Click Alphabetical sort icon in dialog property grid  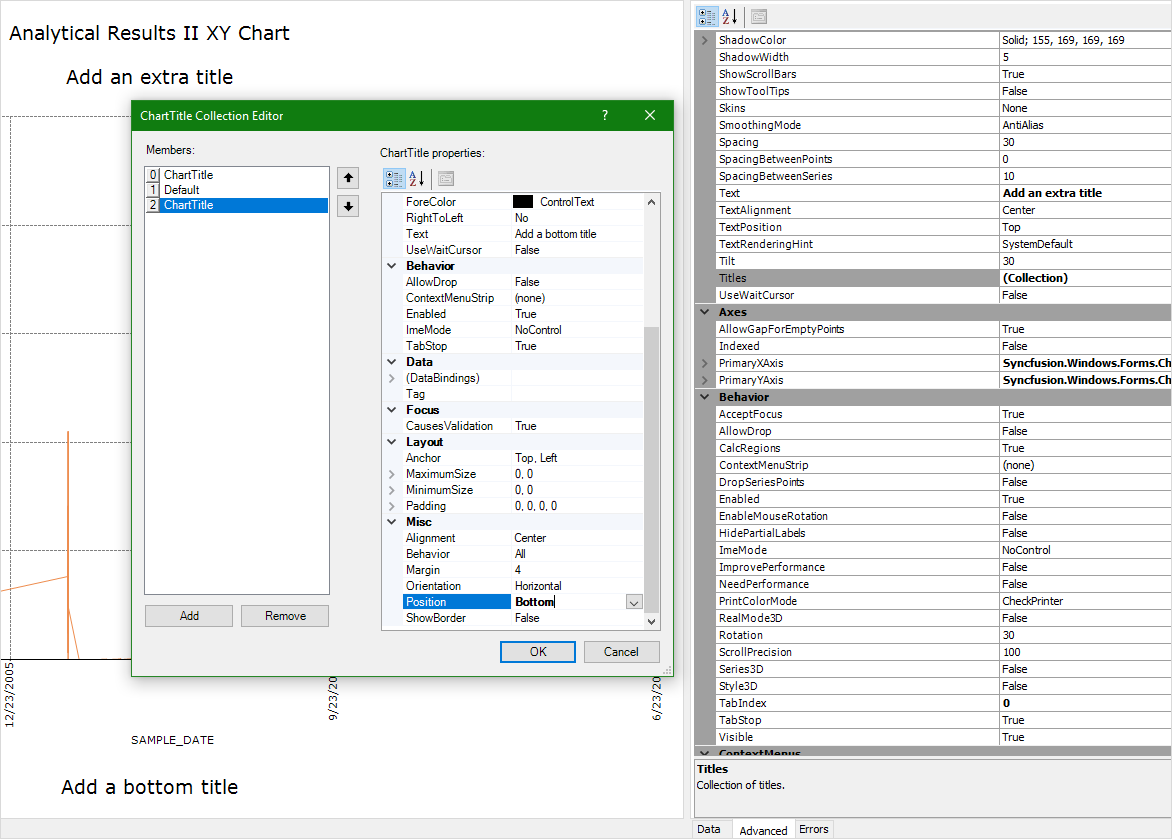[417, 179]
